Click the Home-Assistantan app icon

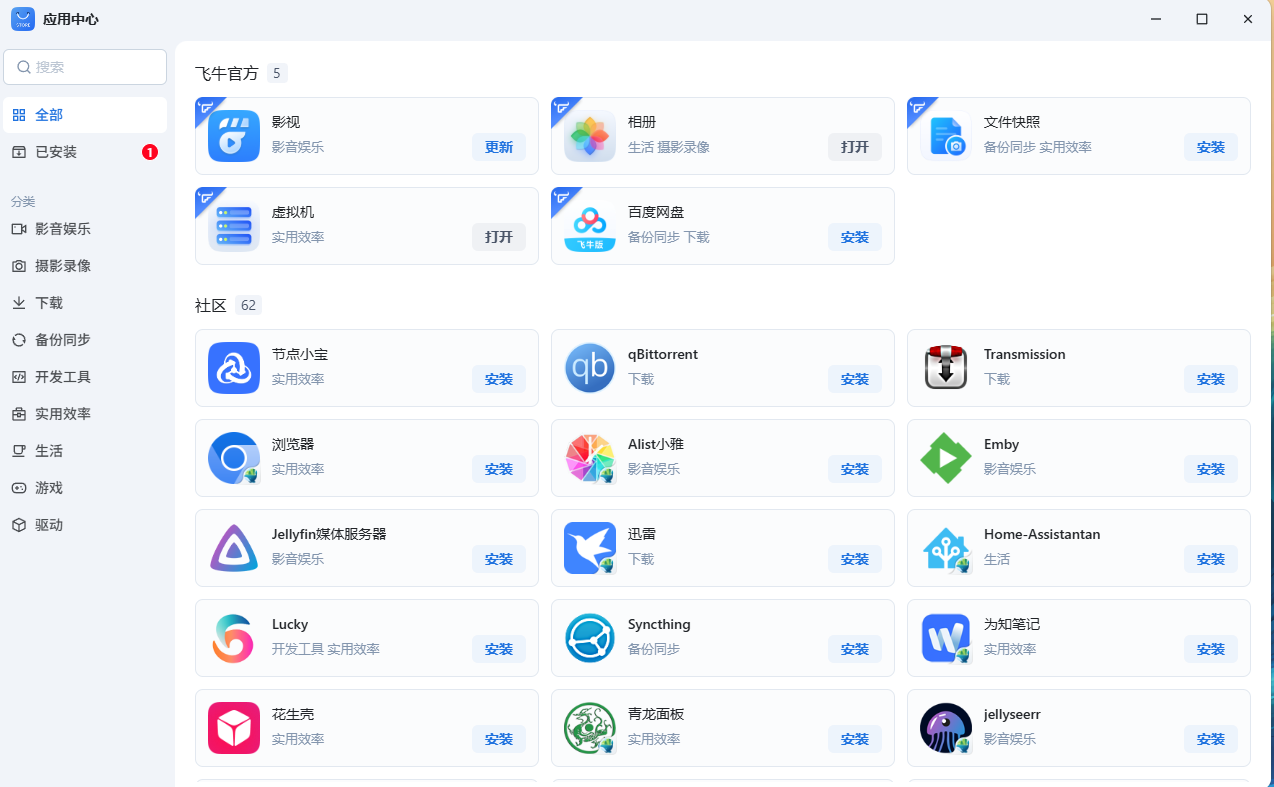tap(946, 548)
